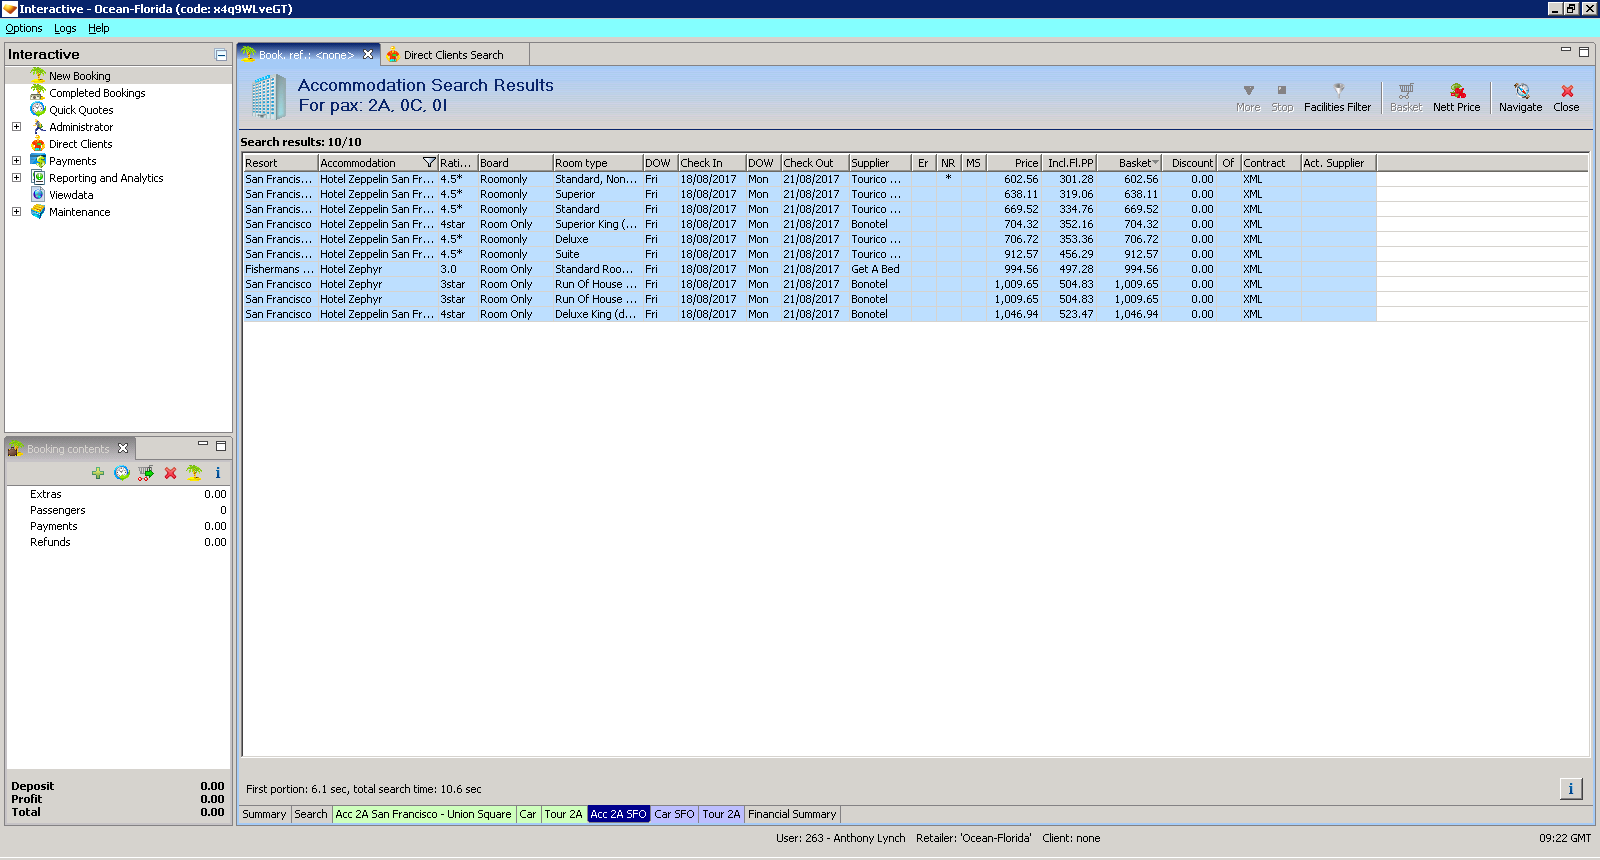Viewport: 1600px width, 860px height.
Task: Expand the Maintenance tree node
Action: [x=16, y=212]
